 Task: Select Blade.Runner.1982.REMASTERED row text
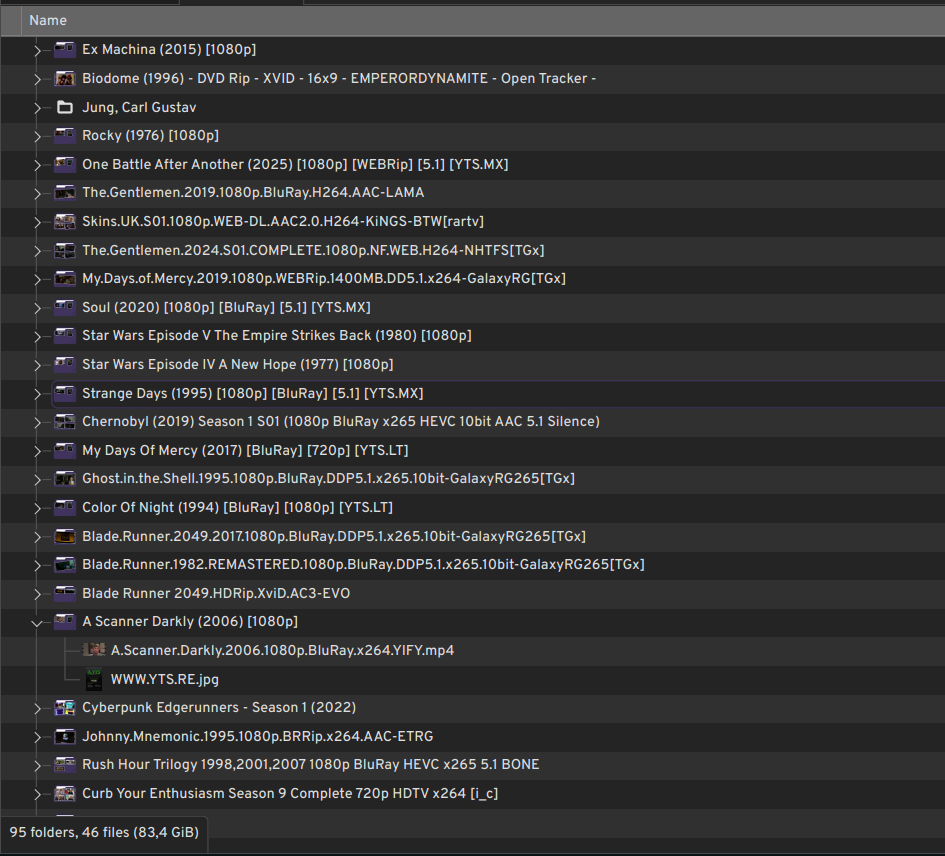[x=363, y=564]
